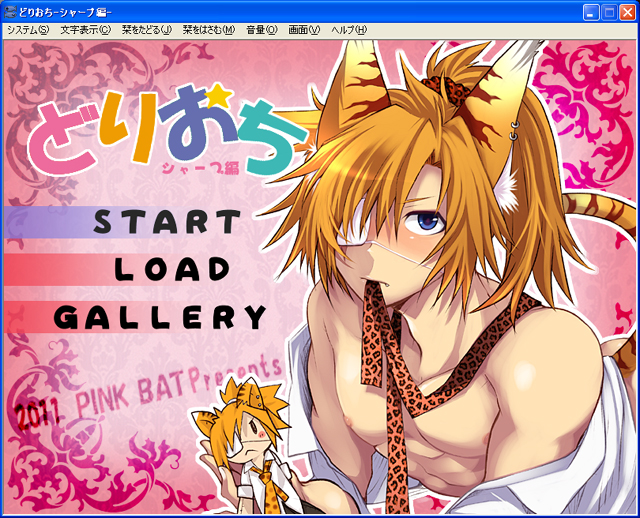Click the application icon in title bar
Image resolution: width=640 pixels, height=518 pixels.
pyautogui.click(x=10, y=12)
